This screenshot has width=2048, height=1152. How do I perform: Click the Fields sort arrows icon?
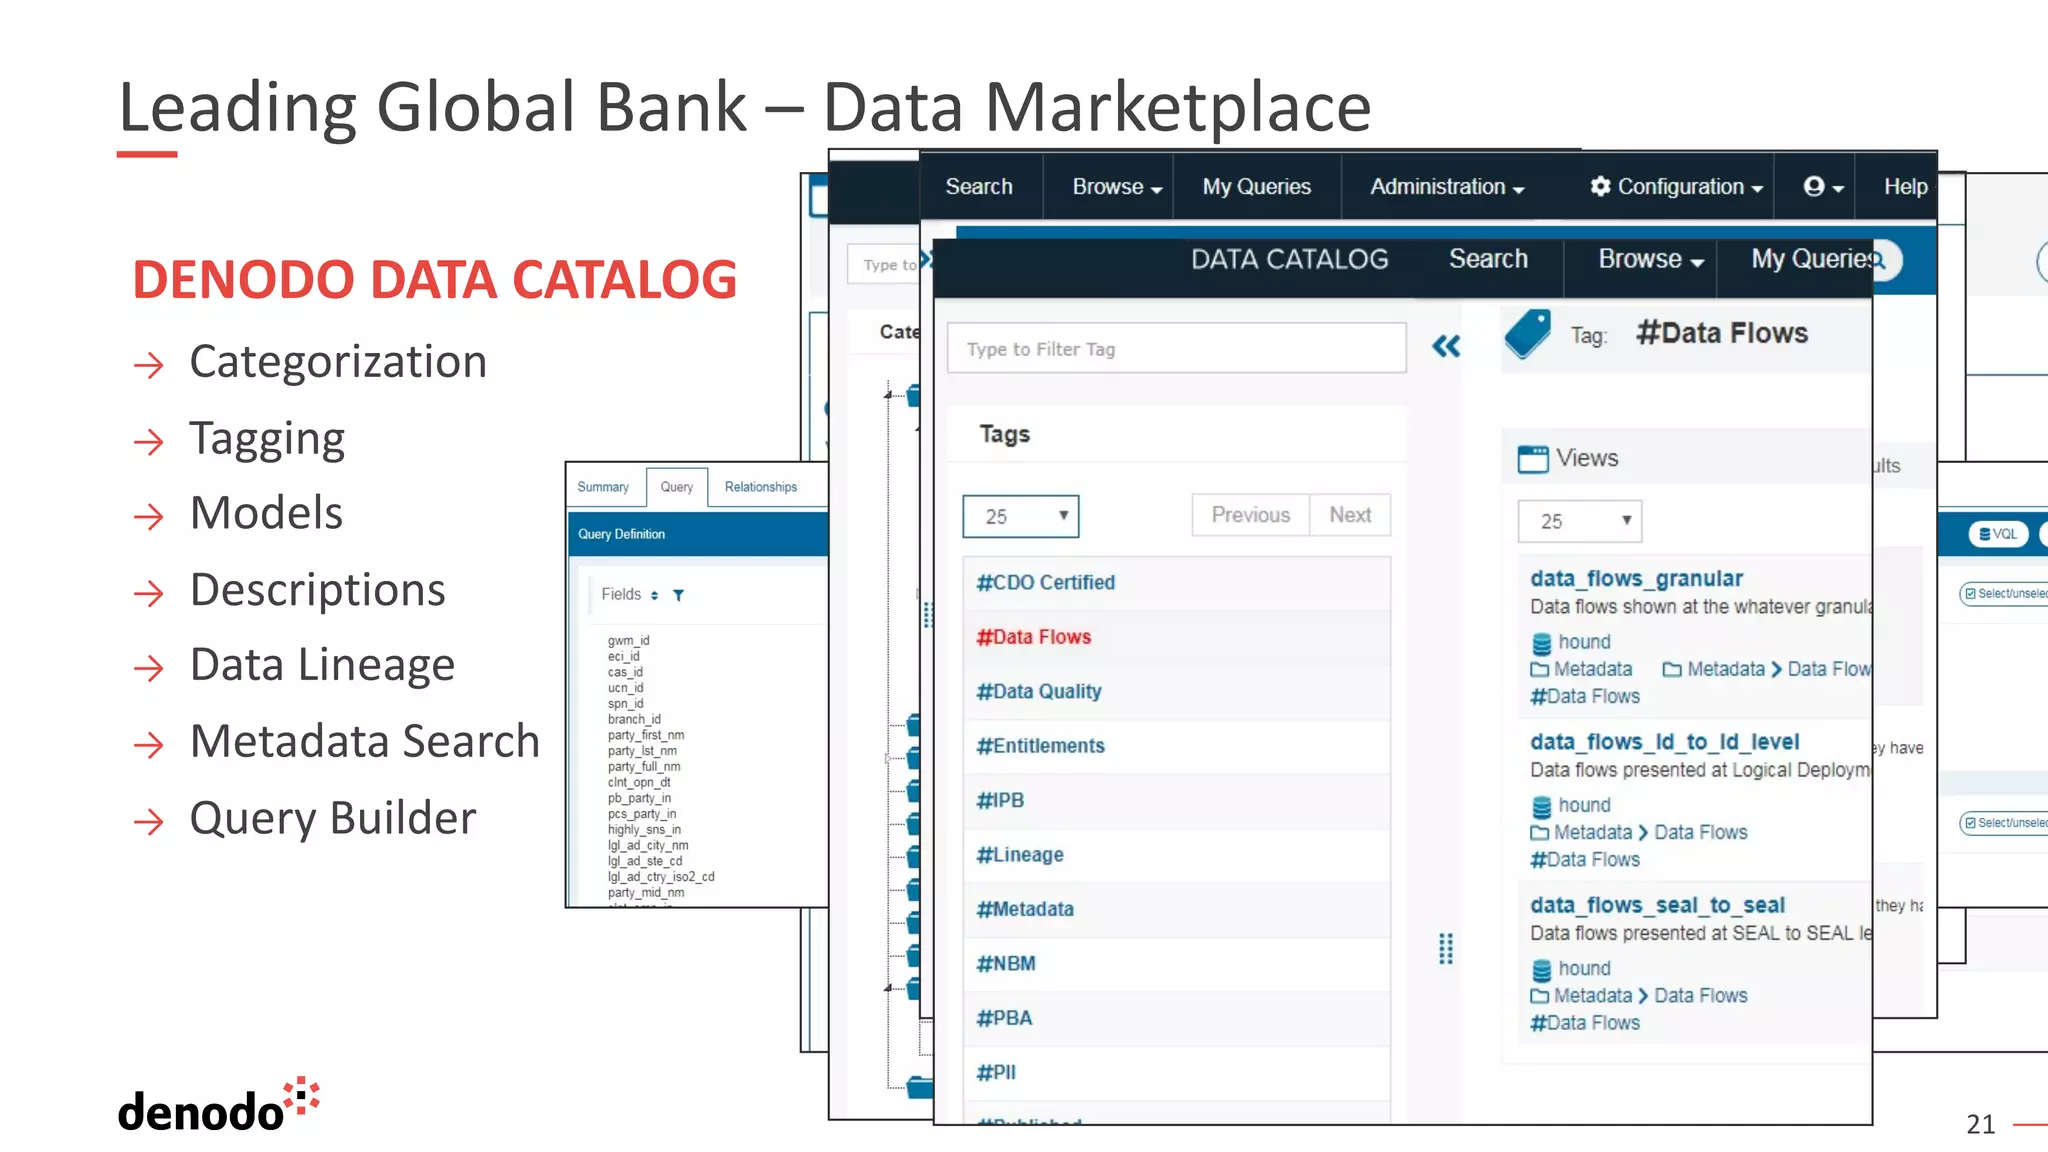coord(654,595)
